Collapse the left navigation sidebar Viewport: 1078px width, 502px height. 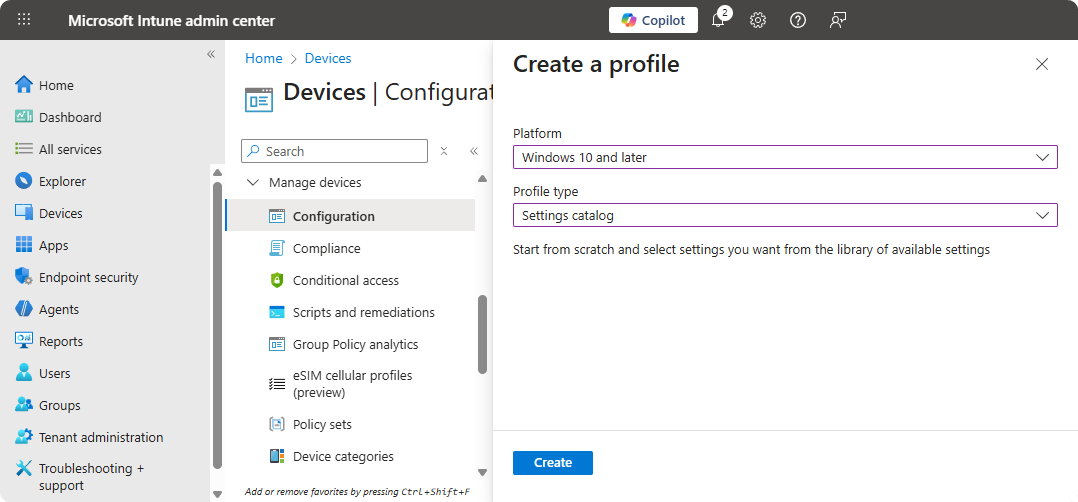point(211,54)
